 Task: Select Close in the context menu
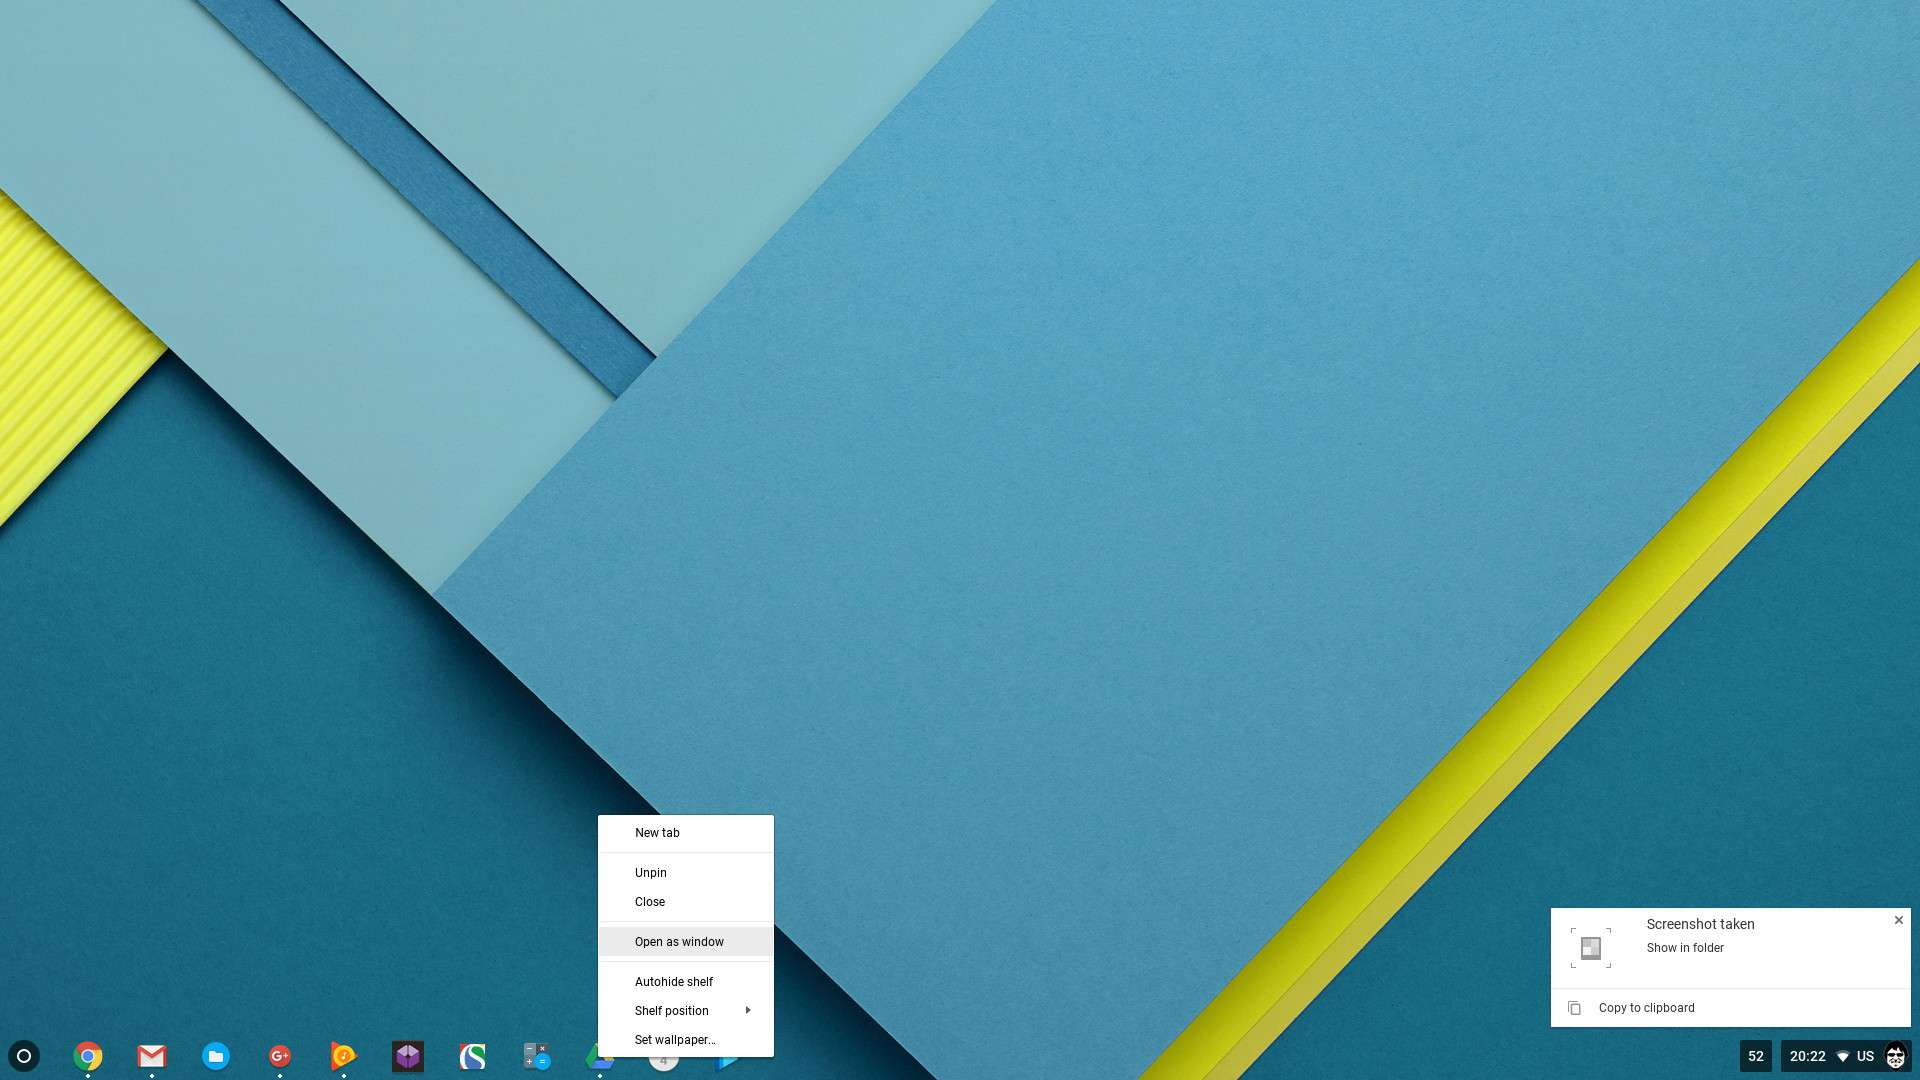point(686,902)
